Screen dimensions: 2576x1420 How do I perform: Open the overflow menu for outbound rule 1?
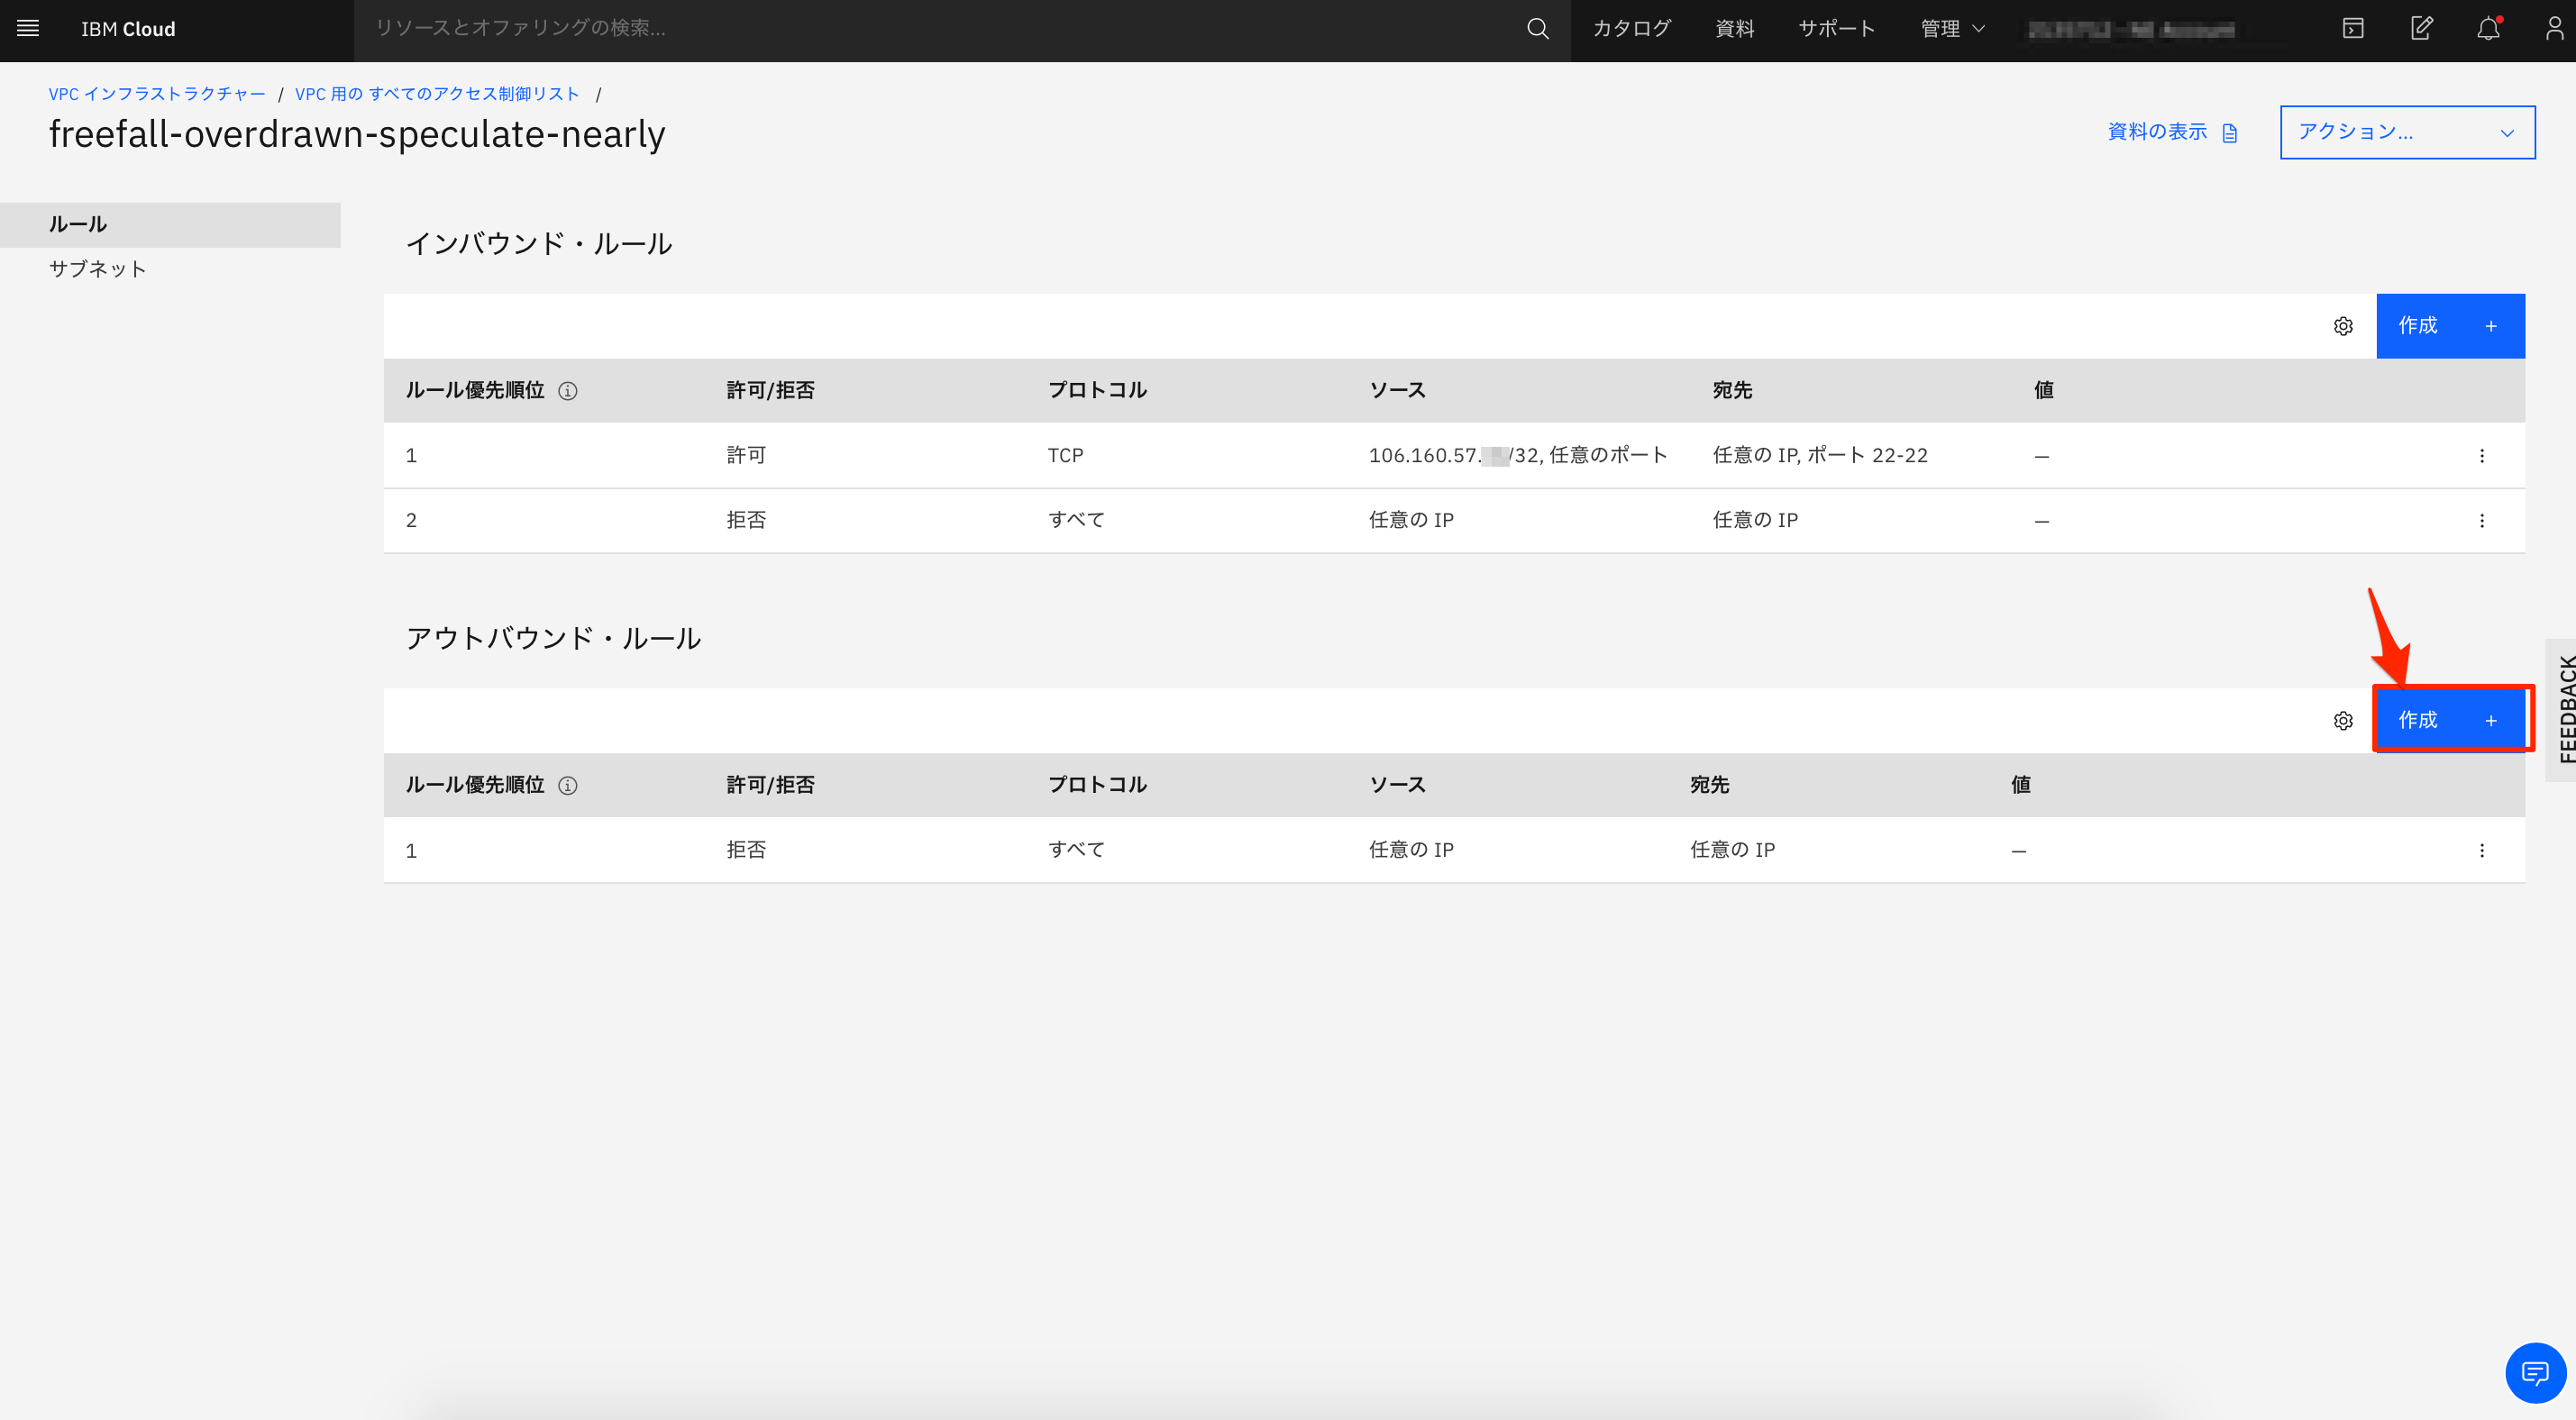pos(2482,850)
